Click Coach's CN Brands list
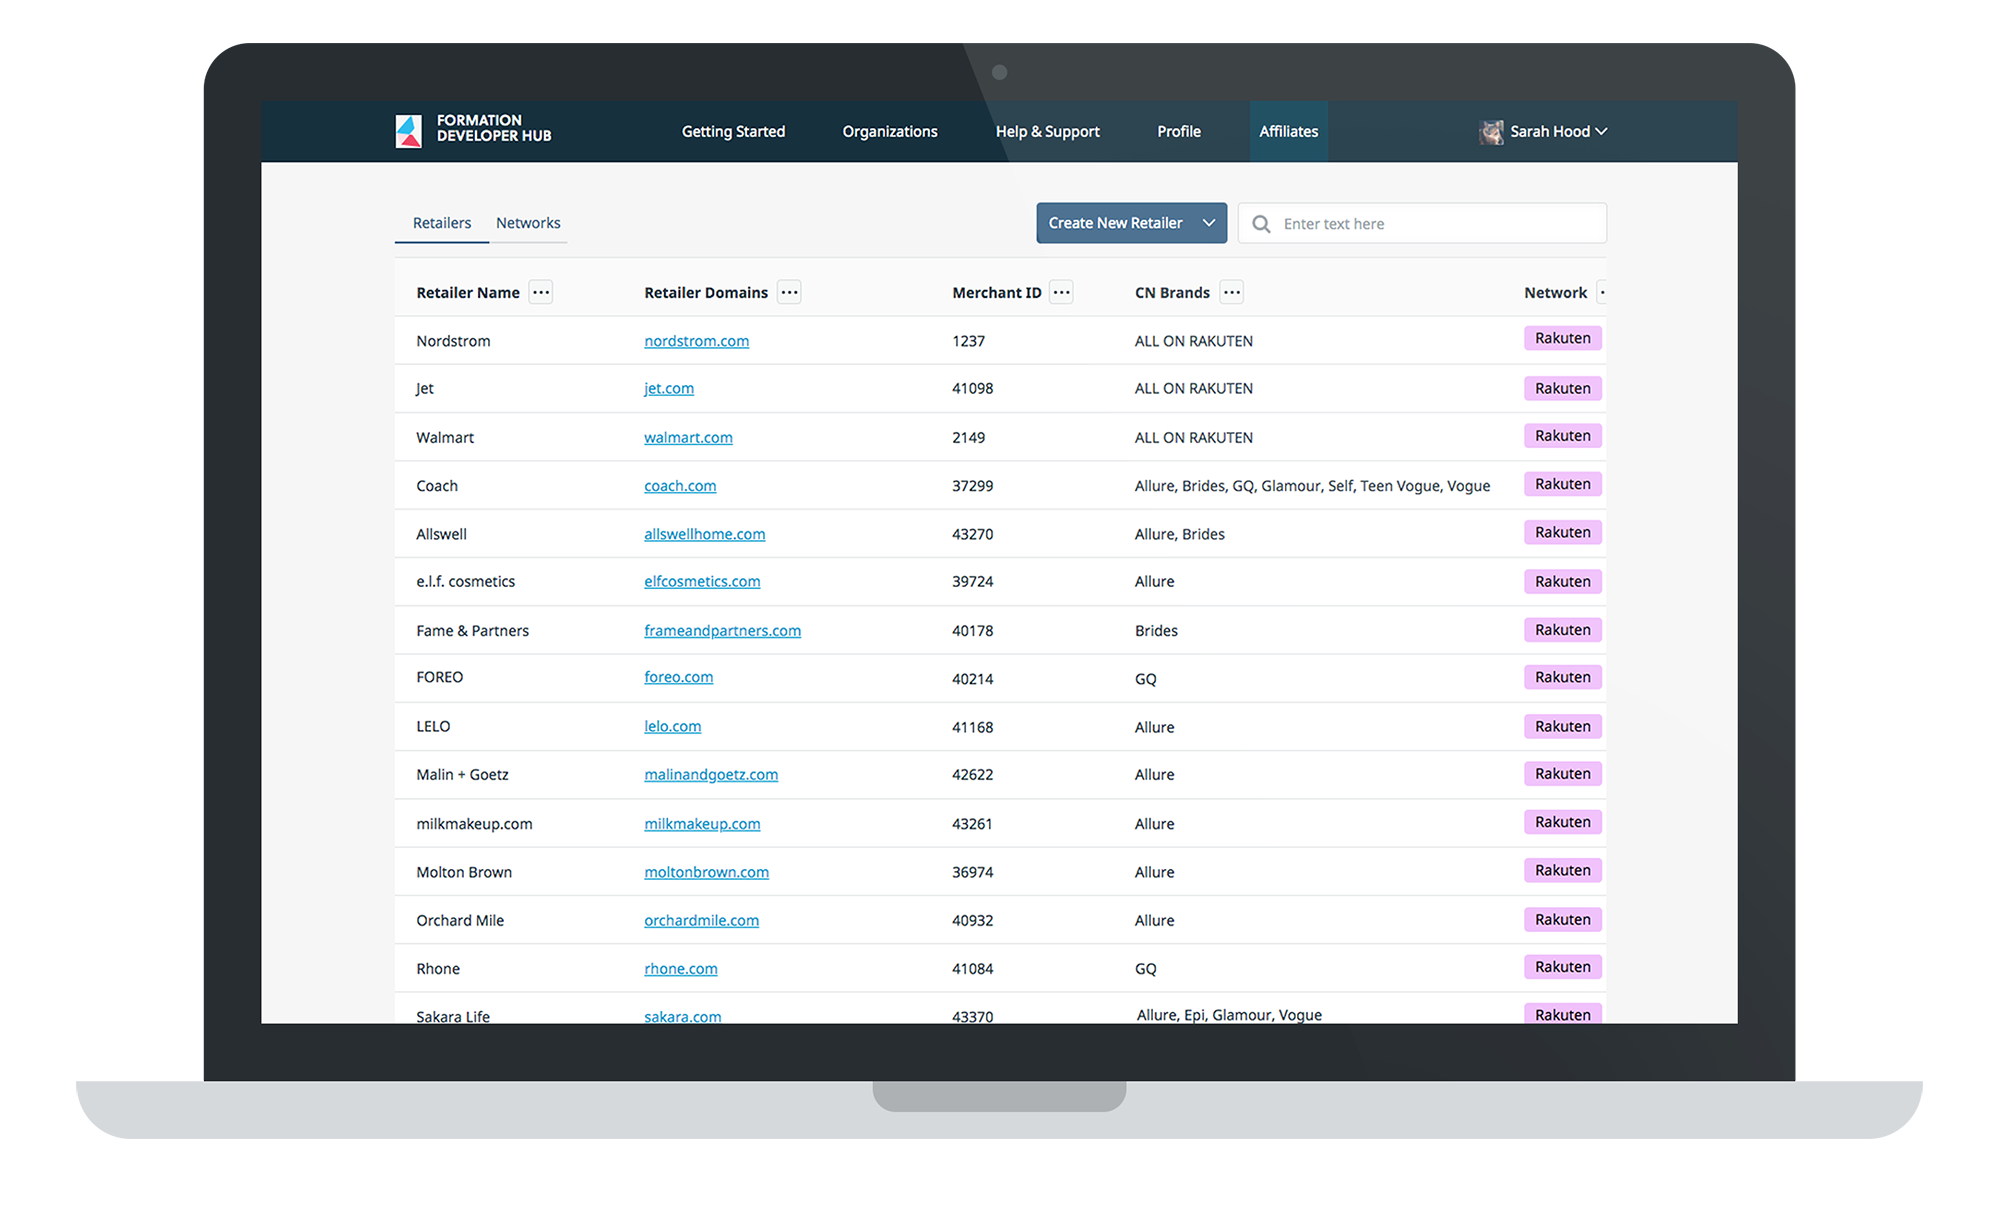 (1312, 485)
